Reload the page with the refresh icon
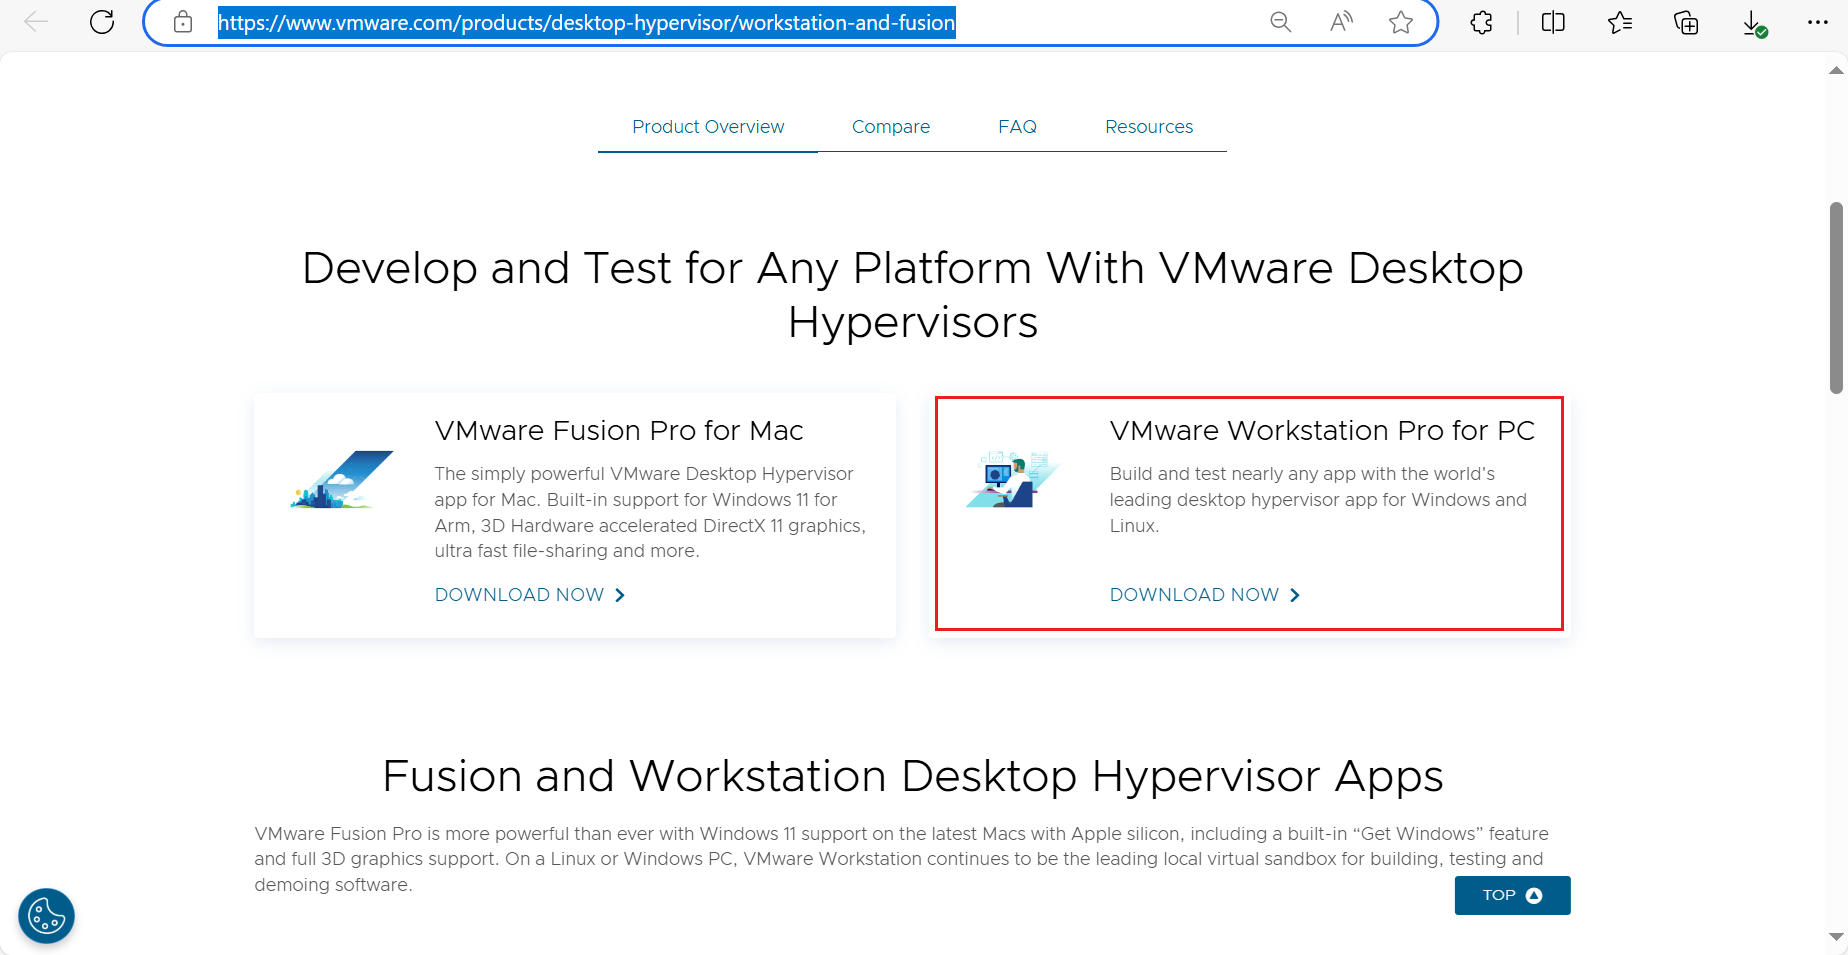This screenshot has height=955, width=1848. [x=102, y=22]
